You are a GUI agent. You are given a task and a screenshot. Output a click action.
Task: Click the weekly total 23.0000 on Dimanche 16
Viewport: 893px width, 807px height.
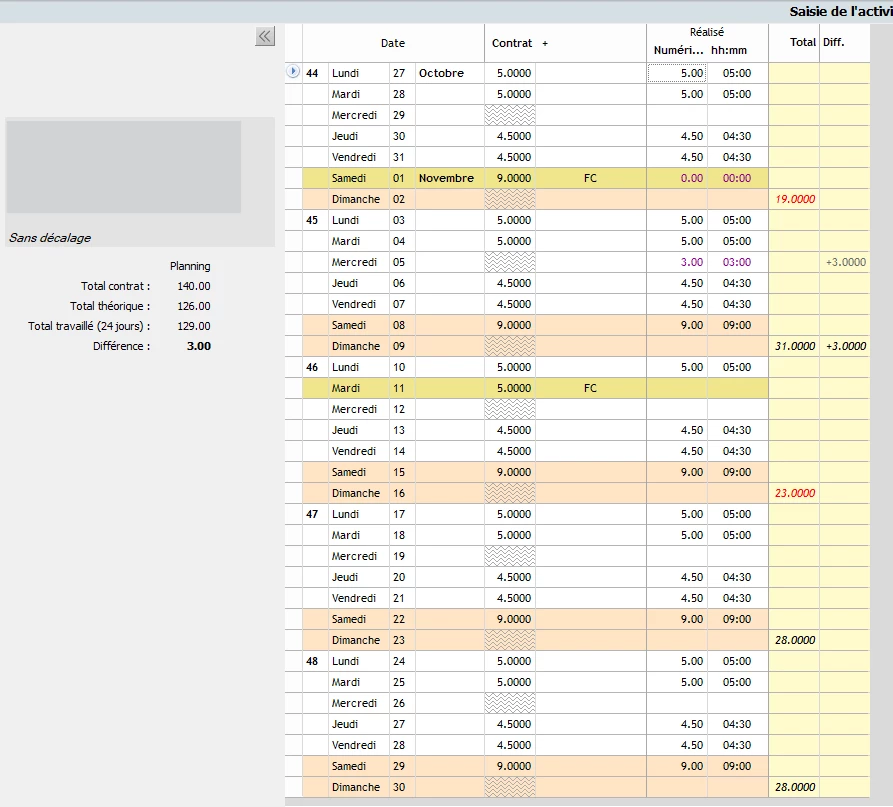click(795, 493)
